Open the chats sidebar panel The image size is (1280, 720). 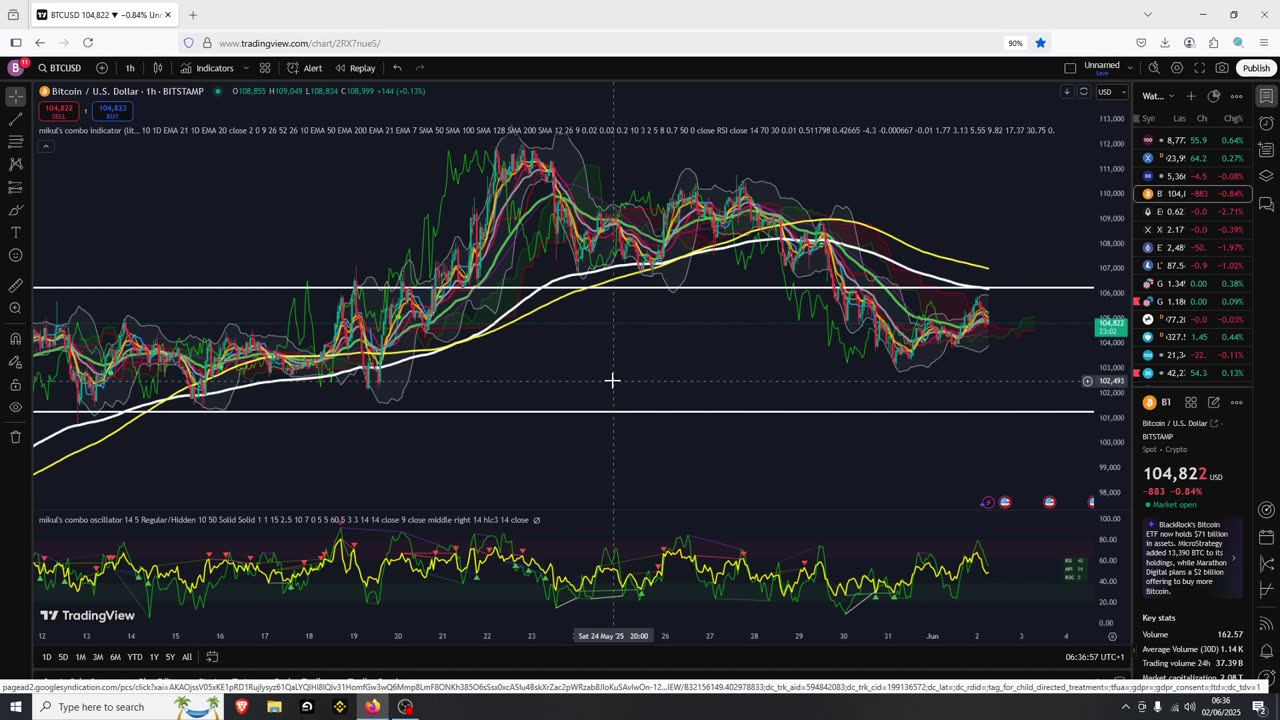pos(1266,204)
